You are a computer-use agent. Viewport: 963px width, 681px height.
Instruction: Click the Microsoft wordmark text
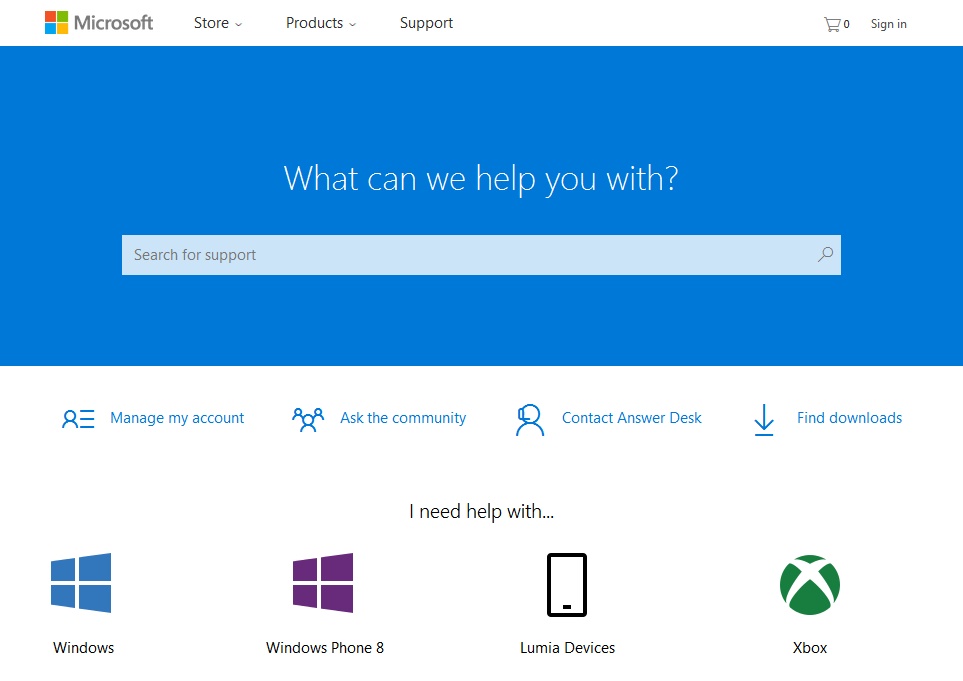[114, 23]
